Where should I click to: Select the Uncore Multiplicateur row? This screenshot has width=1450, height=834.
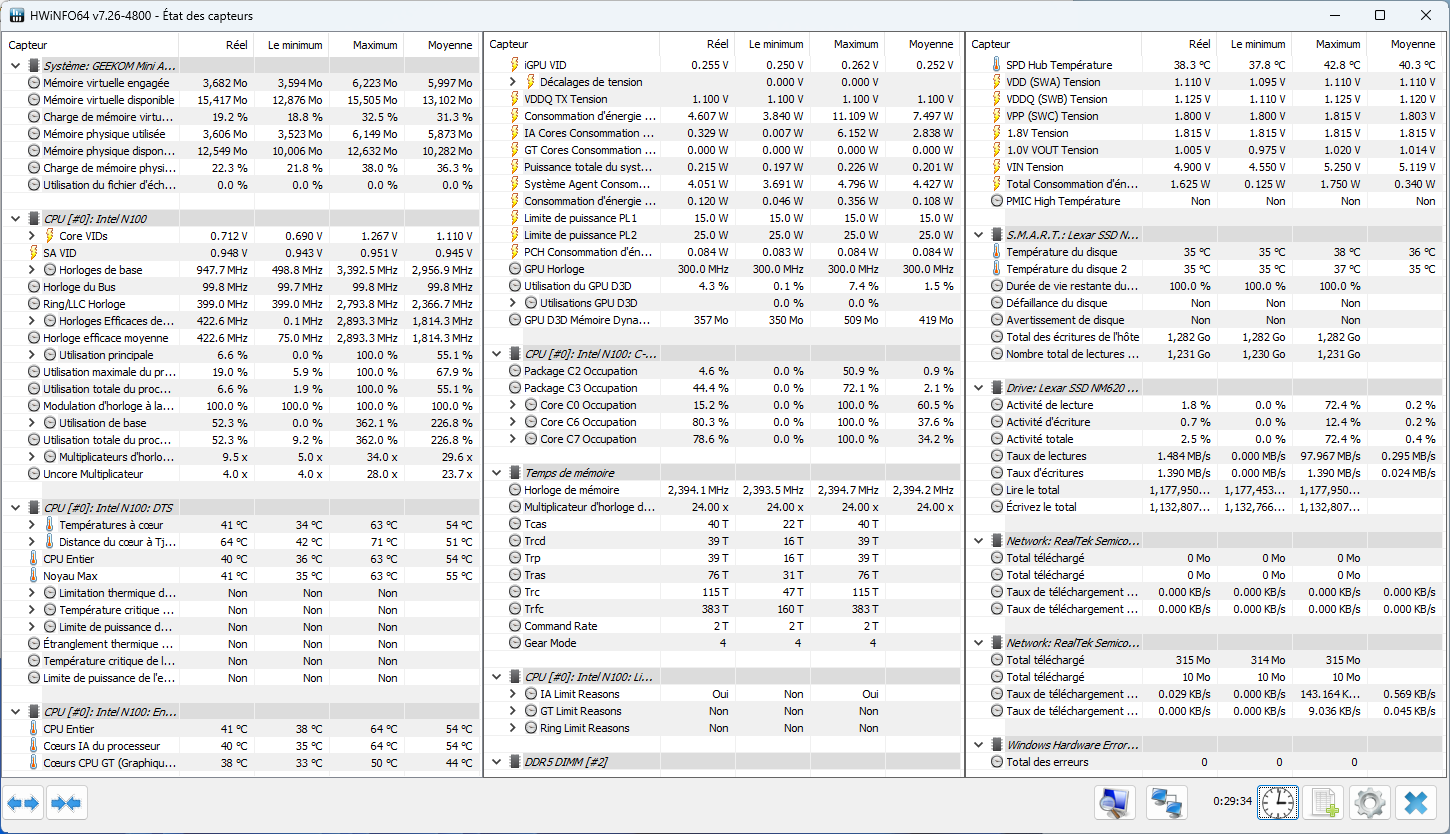241,474
